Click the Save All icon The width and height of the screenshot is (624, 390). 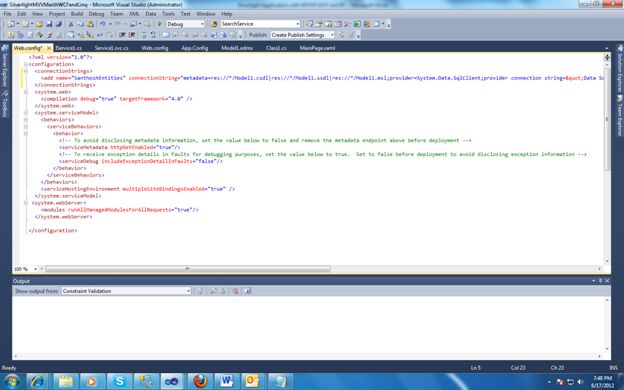(58, 24)
